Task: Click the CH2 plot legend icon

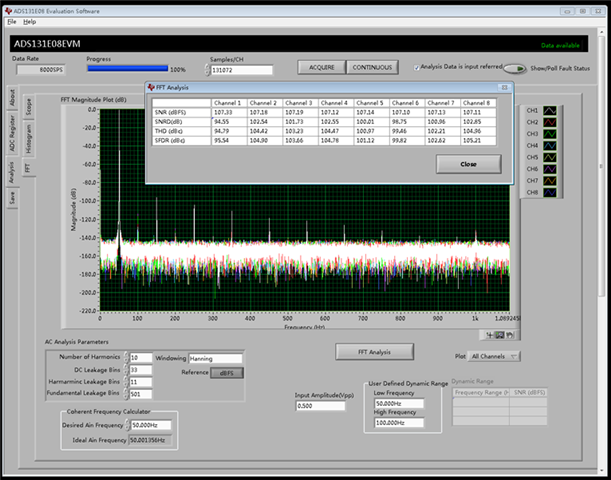Action: (x=550, y=122)
